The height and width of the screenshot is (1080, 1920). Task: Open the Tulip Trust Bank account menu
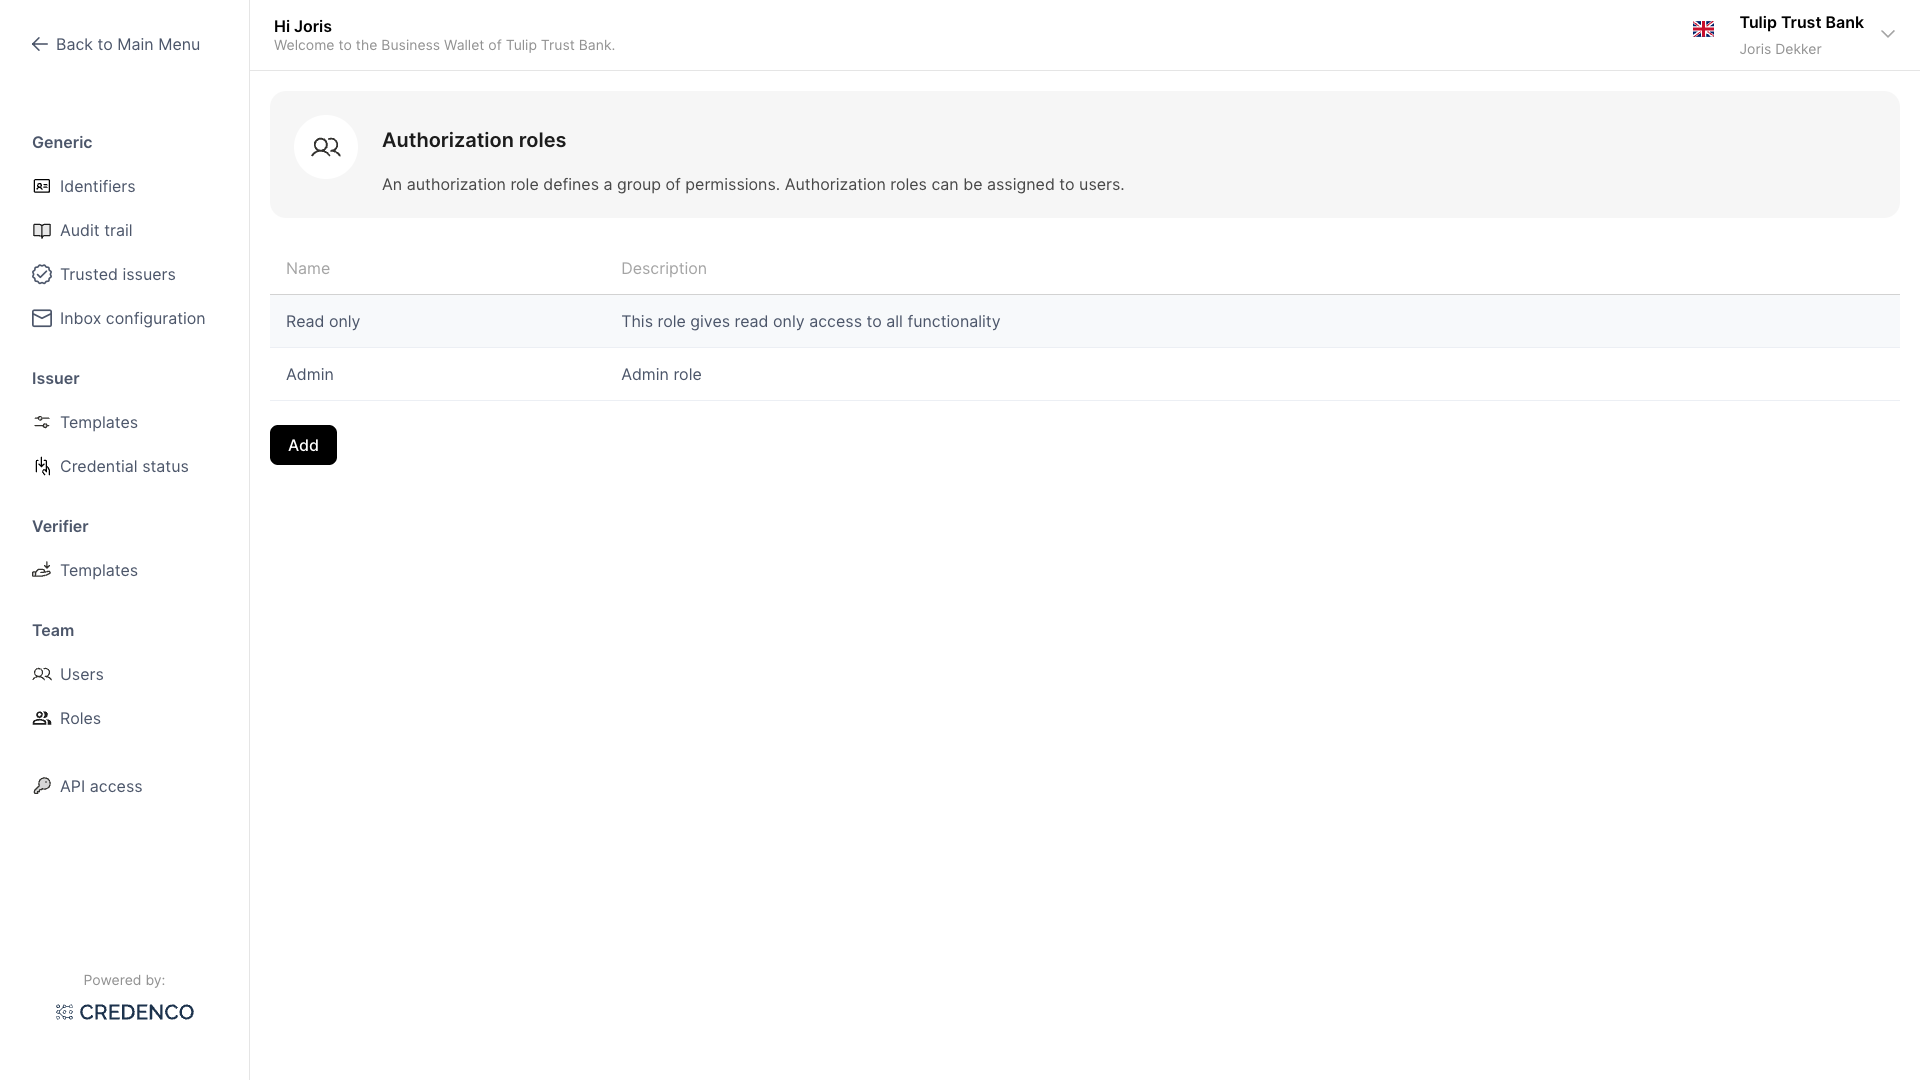tap(1800, 23)
